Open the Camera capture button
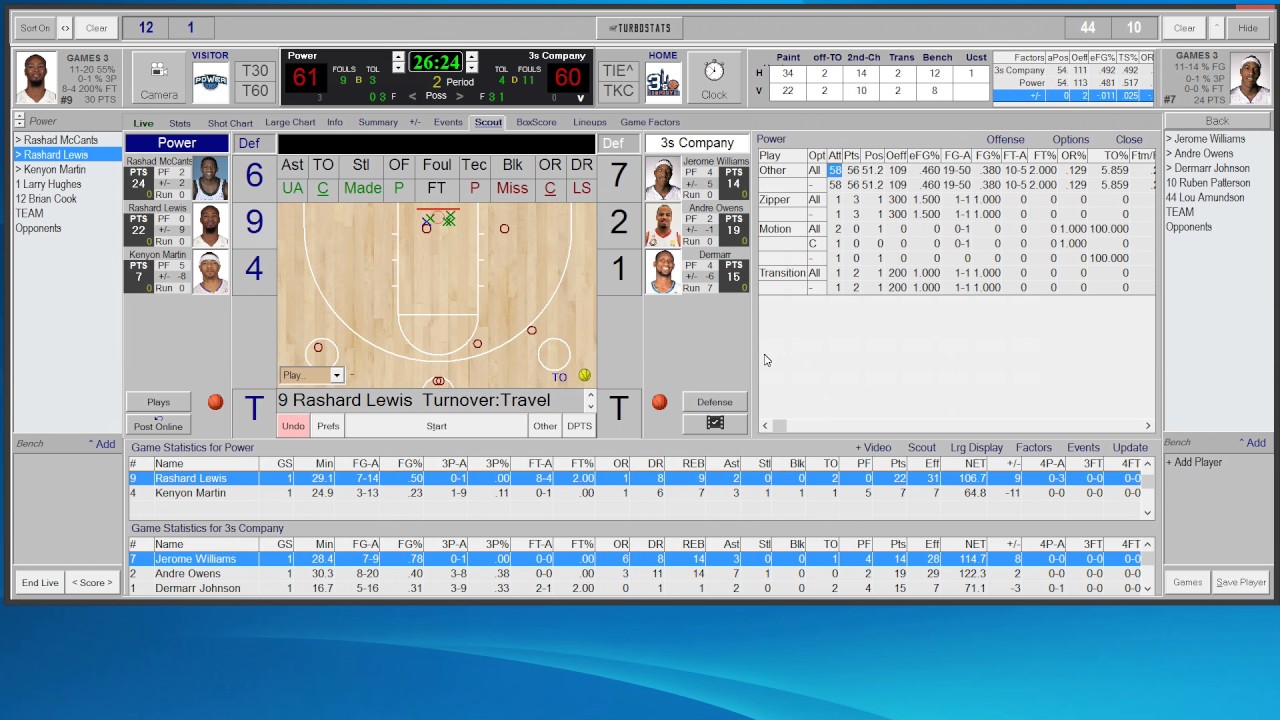Image resolution: width=1280 pixels, height=720 pixels. (x=158, y=78)
